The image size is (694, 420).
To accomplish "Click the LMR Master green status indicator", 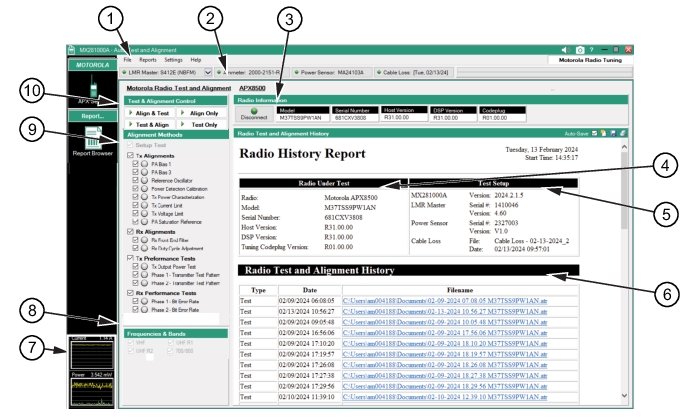I will pos(124,72).
